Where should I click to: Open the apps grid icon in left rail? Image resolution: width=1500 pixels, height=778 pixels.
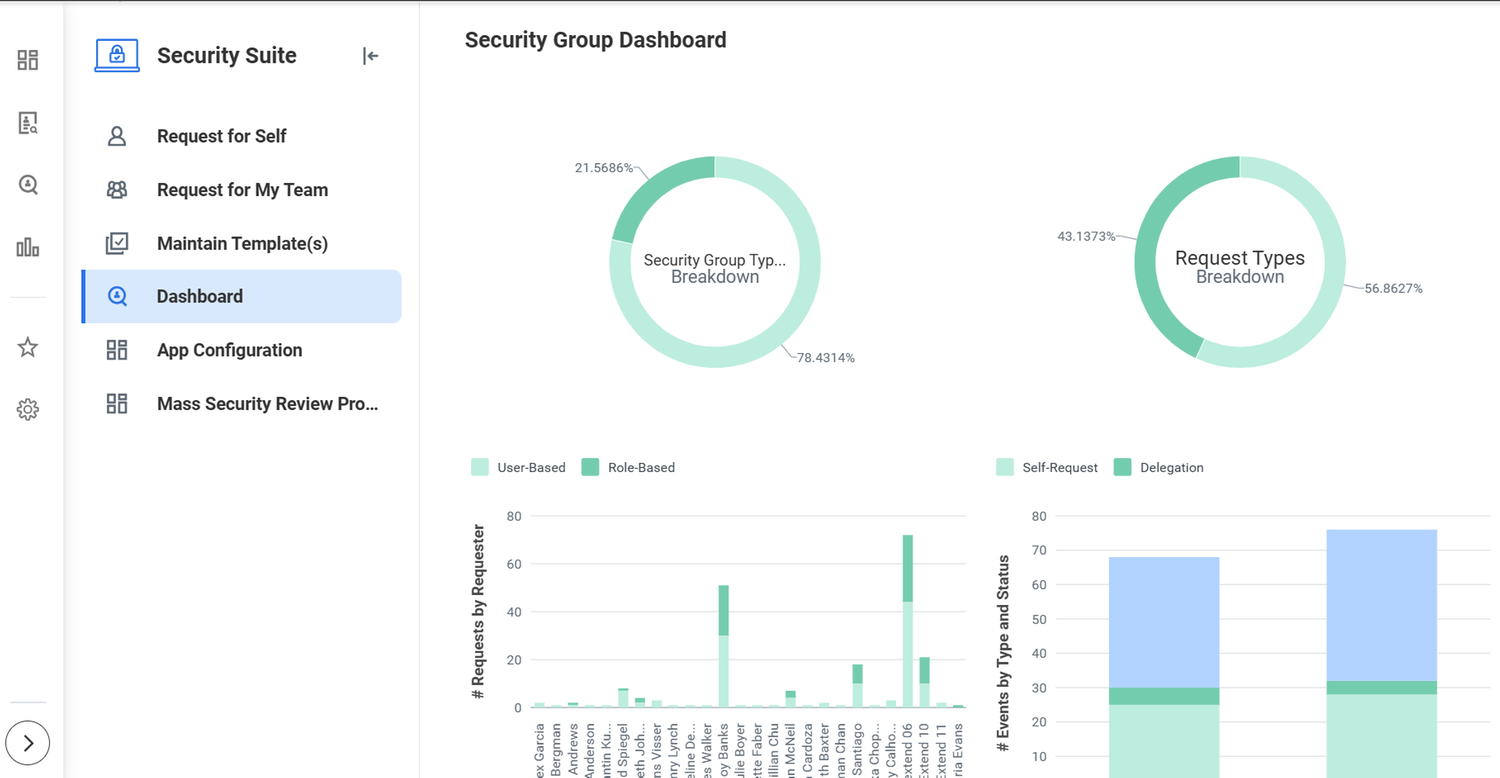[27, 60]
